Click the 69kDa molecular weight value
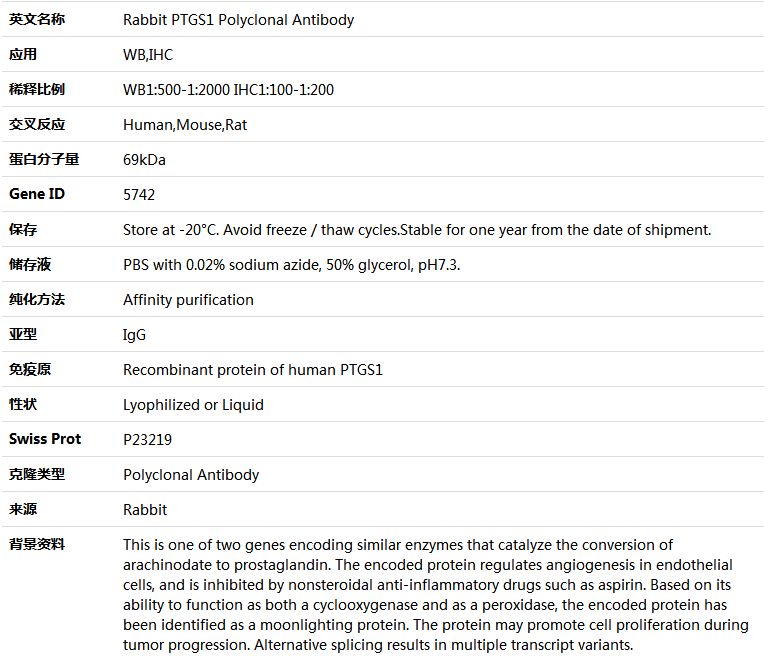The image size is (769, 663). click(x=144, y=160)
